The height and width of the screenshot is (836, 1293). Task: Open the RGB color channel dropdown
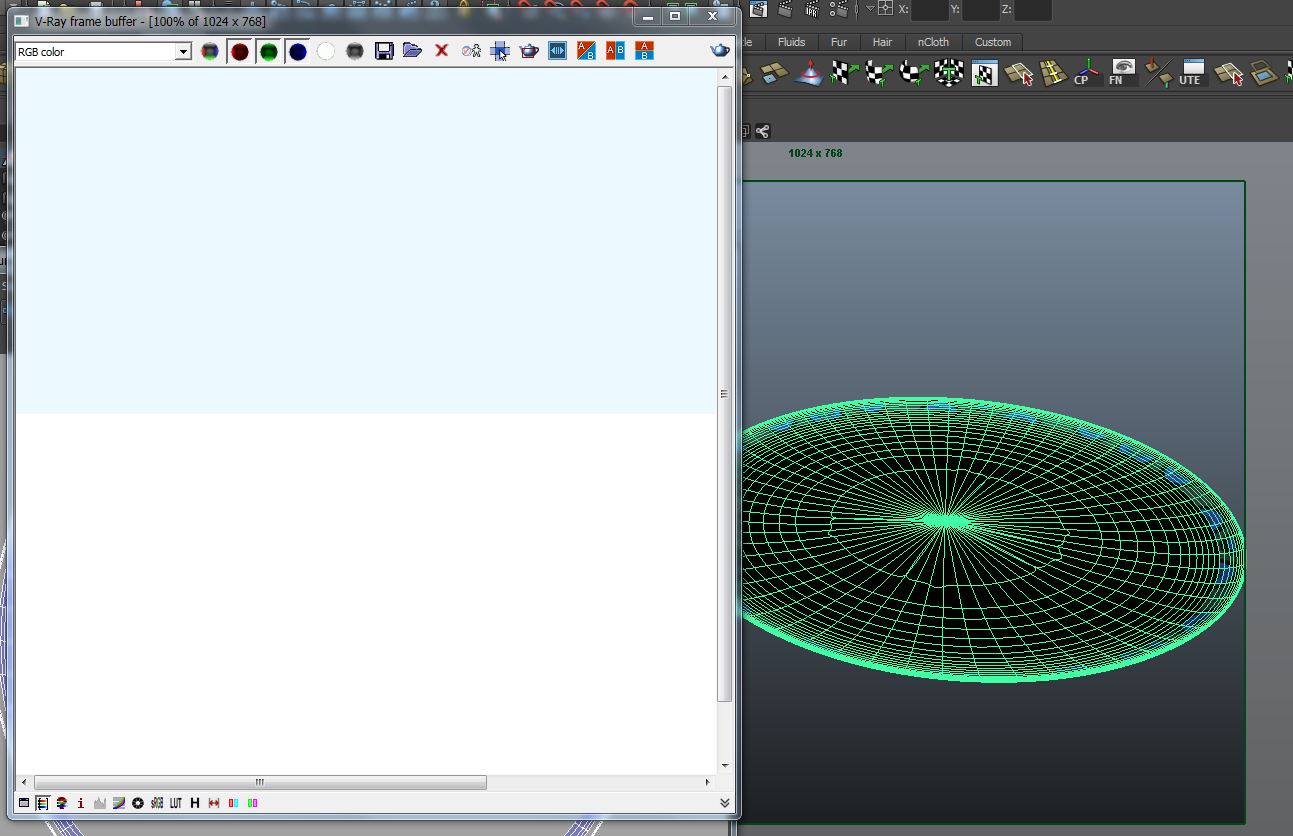[183, 52]
